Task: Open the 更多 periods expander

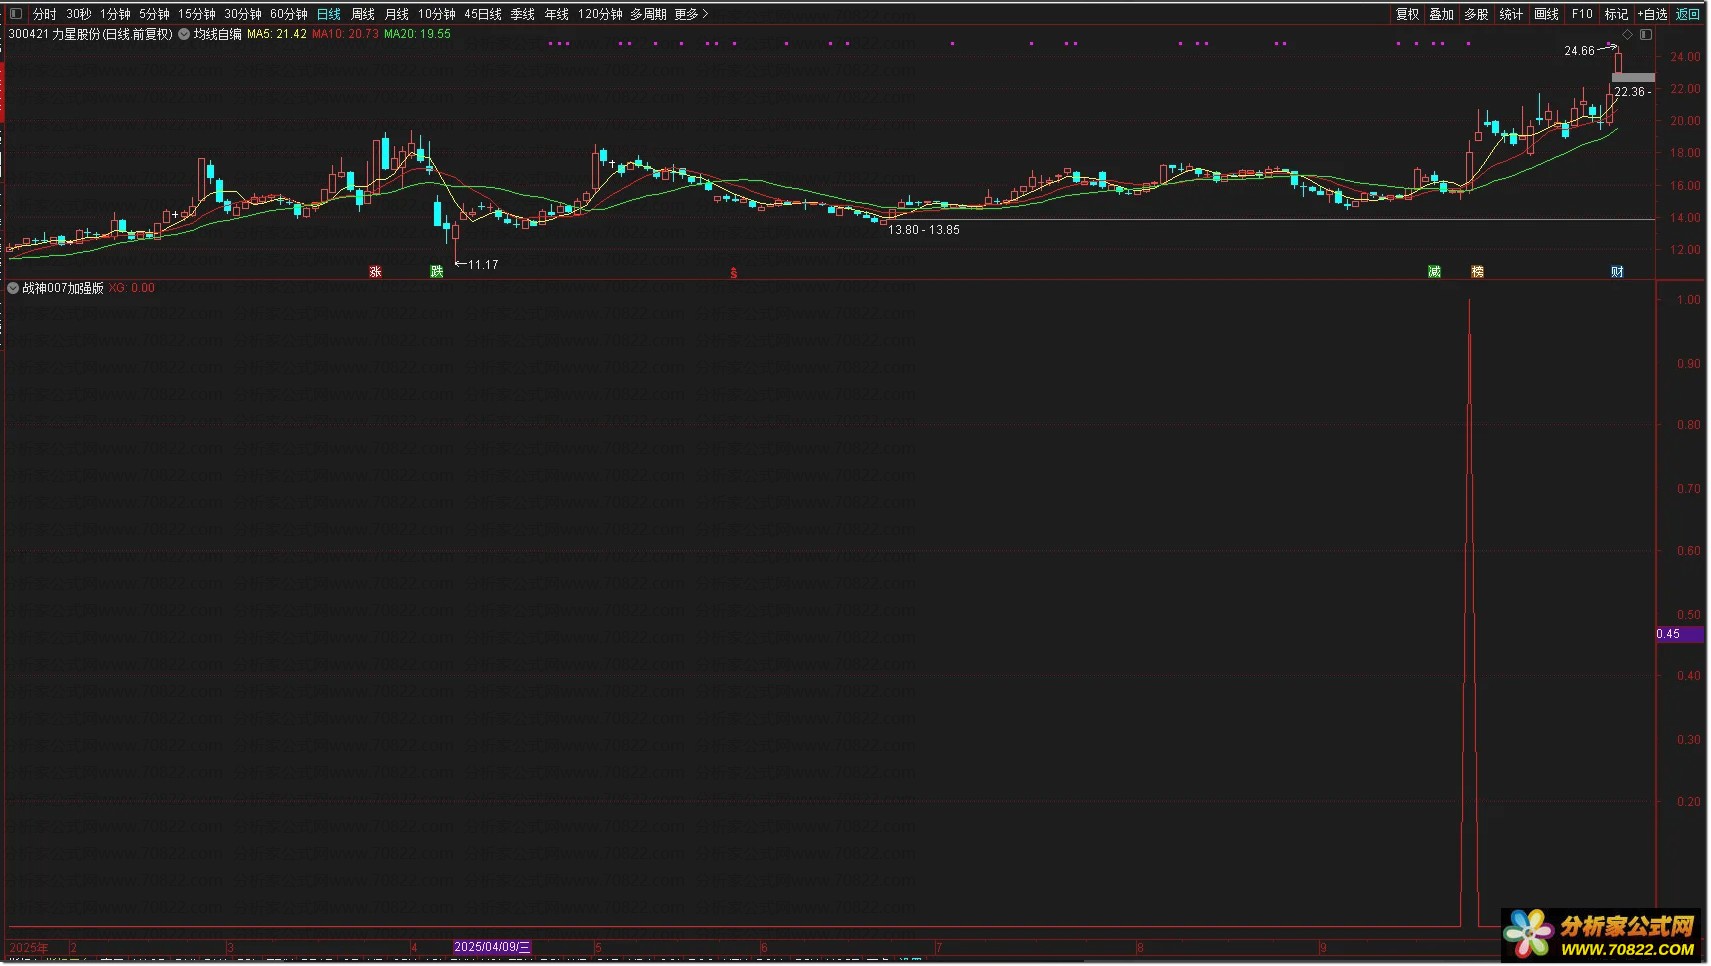Action: point(691,14)
